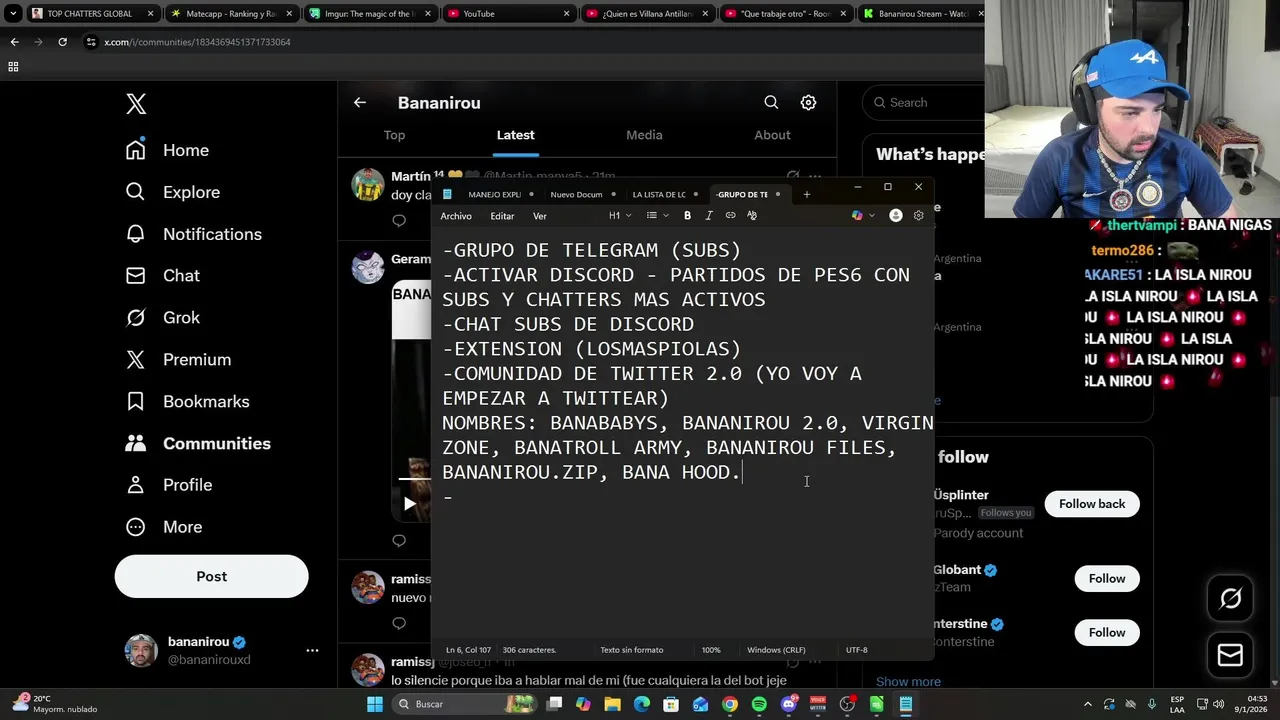Open Notepad account profile icon
1280x720 pixels.
point(895,215)
